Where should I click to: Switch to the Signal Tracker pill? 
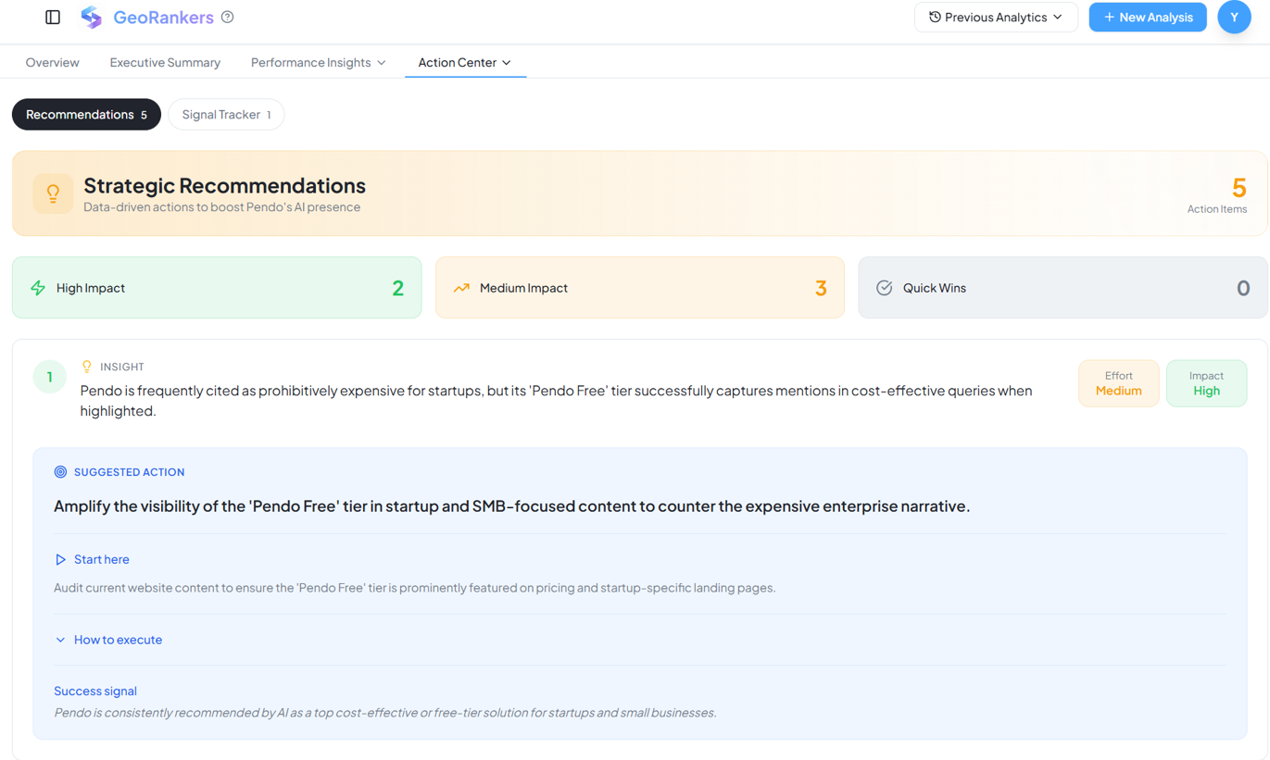click(x=226, y=115)
